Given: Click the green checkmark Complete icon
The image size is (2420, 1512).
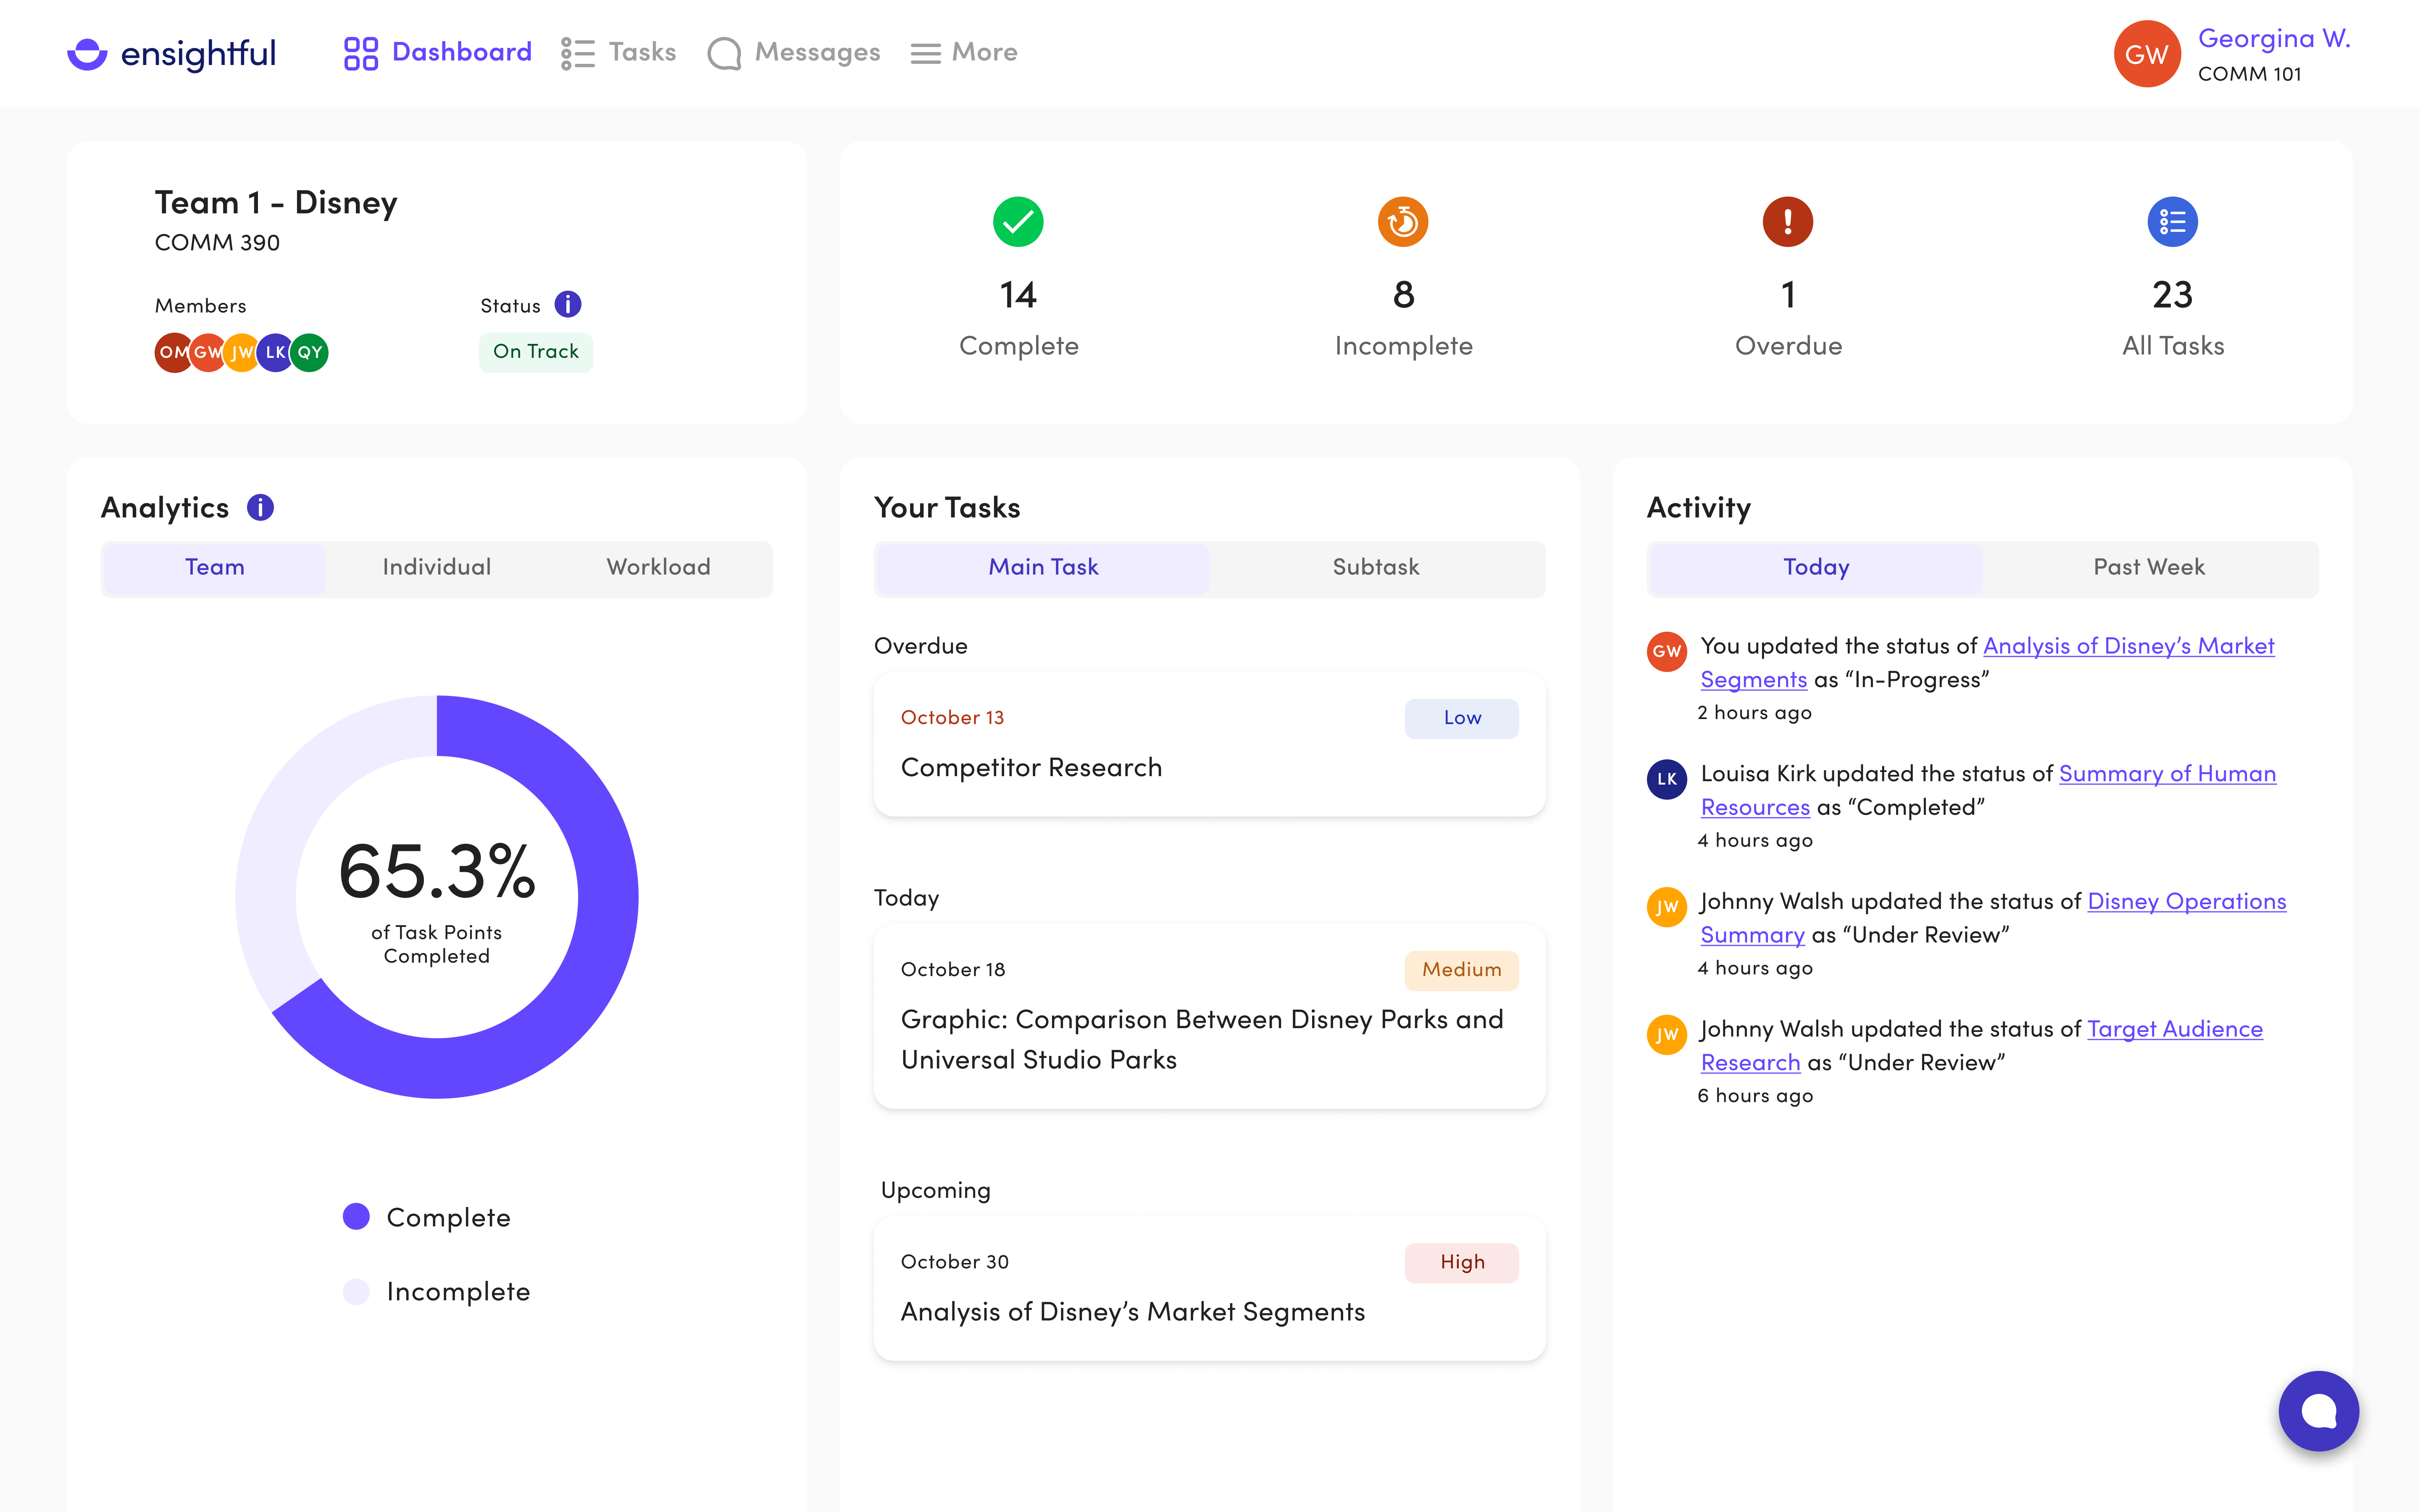Looking at the screenshot, I should (x=1018, y=222).
